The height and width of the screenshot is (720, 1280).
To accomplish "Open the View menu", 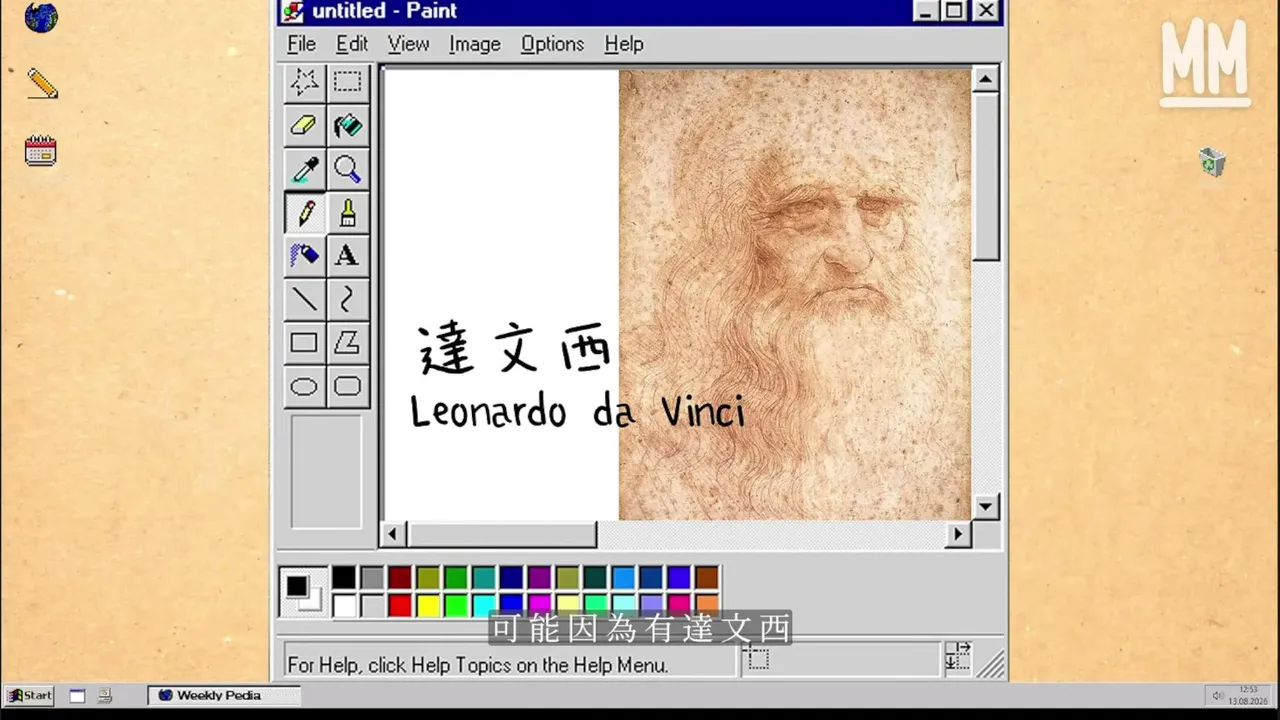I will (408, 44).
